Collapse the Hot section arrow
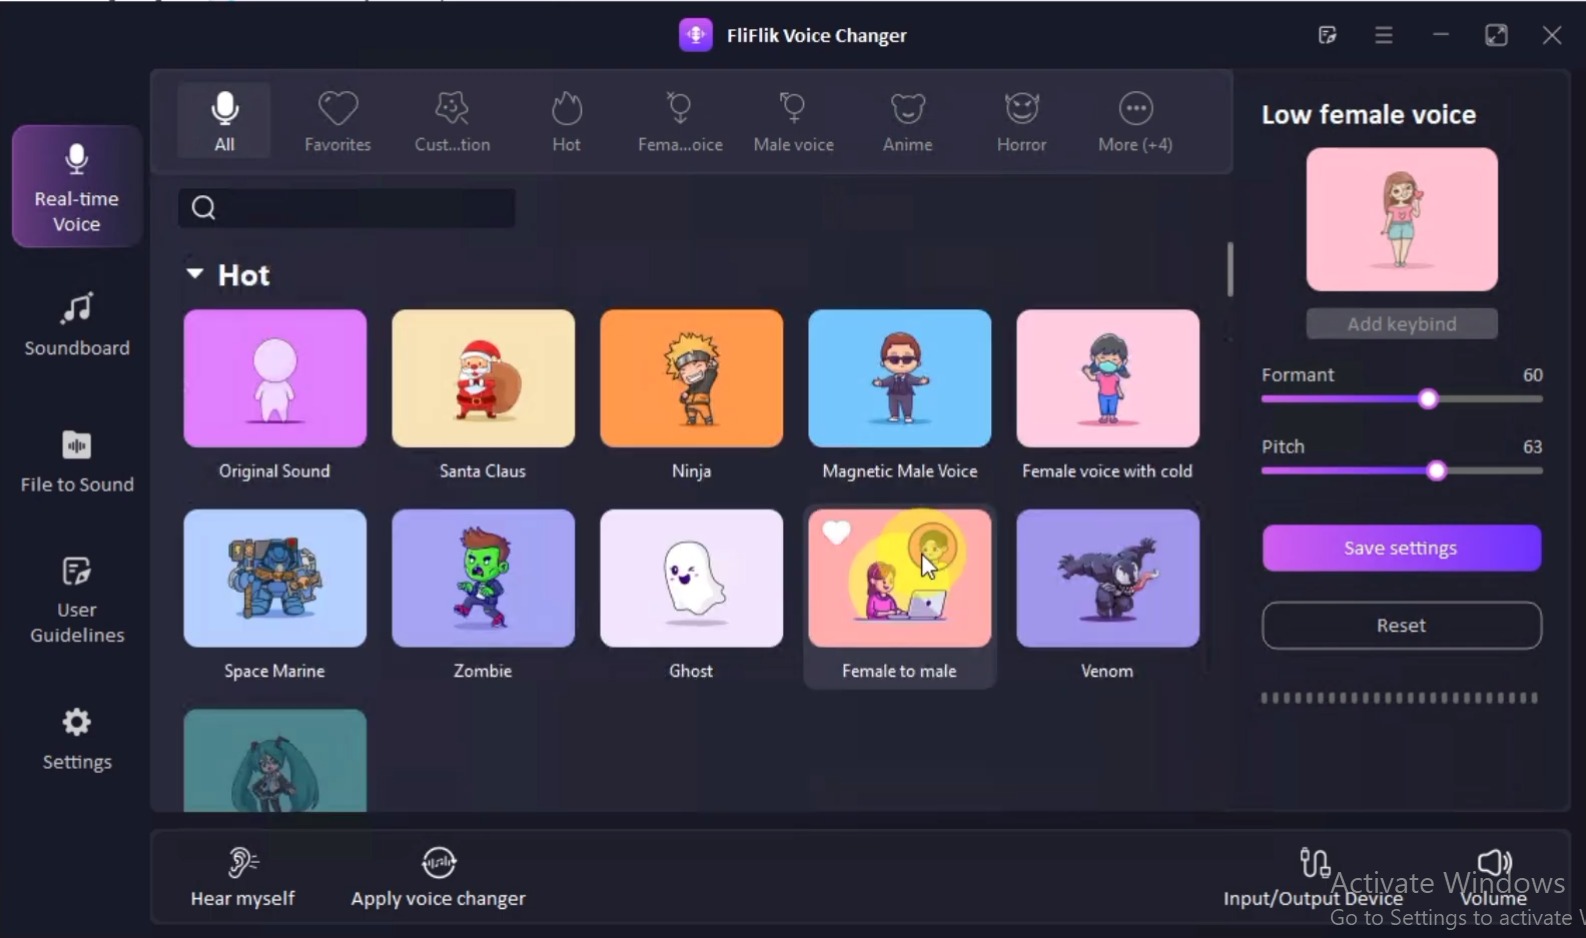Viewport: 1586px width, 938px height. tap(195, 273)
